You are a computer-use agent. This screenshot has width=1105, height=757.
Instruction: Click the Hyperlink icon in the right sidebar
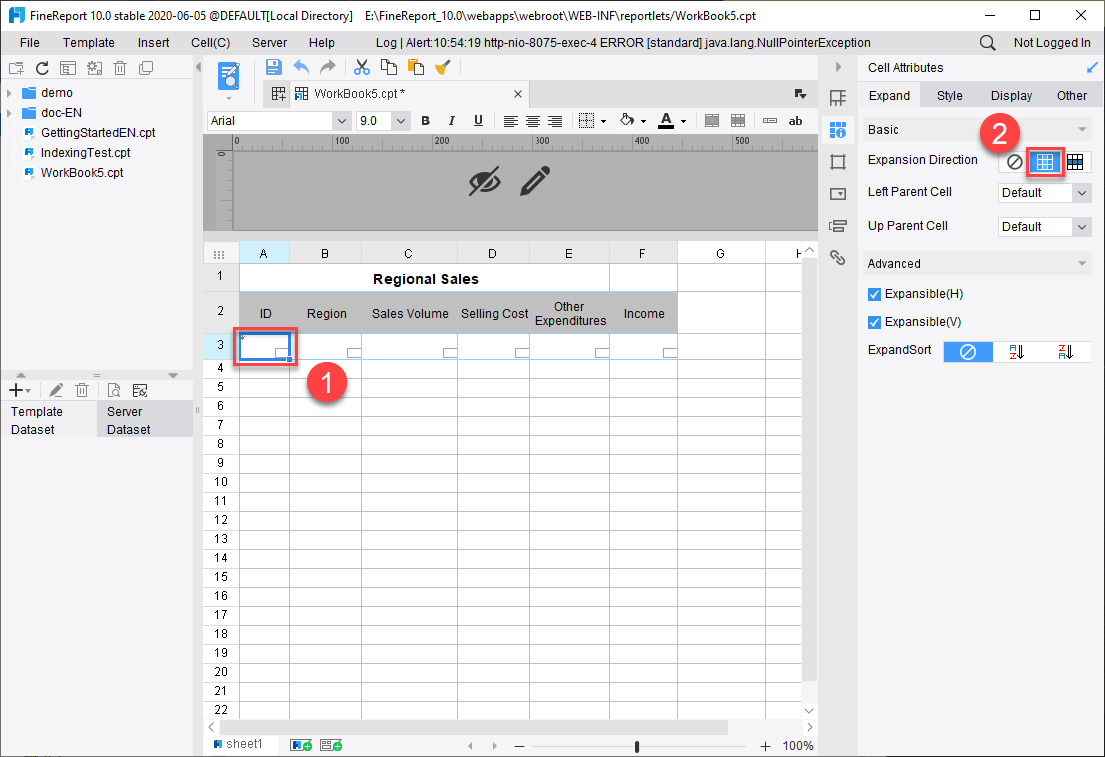point(838,258)
